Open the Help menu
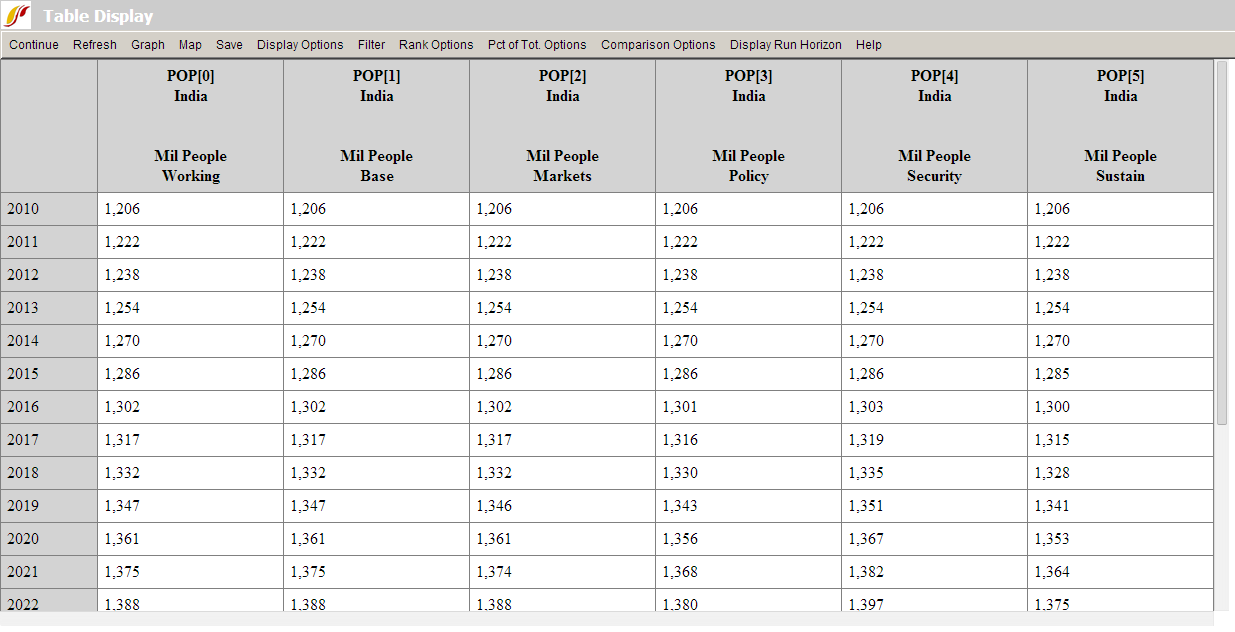Viewport: 1235px width, 632px height. click(868, 44)
